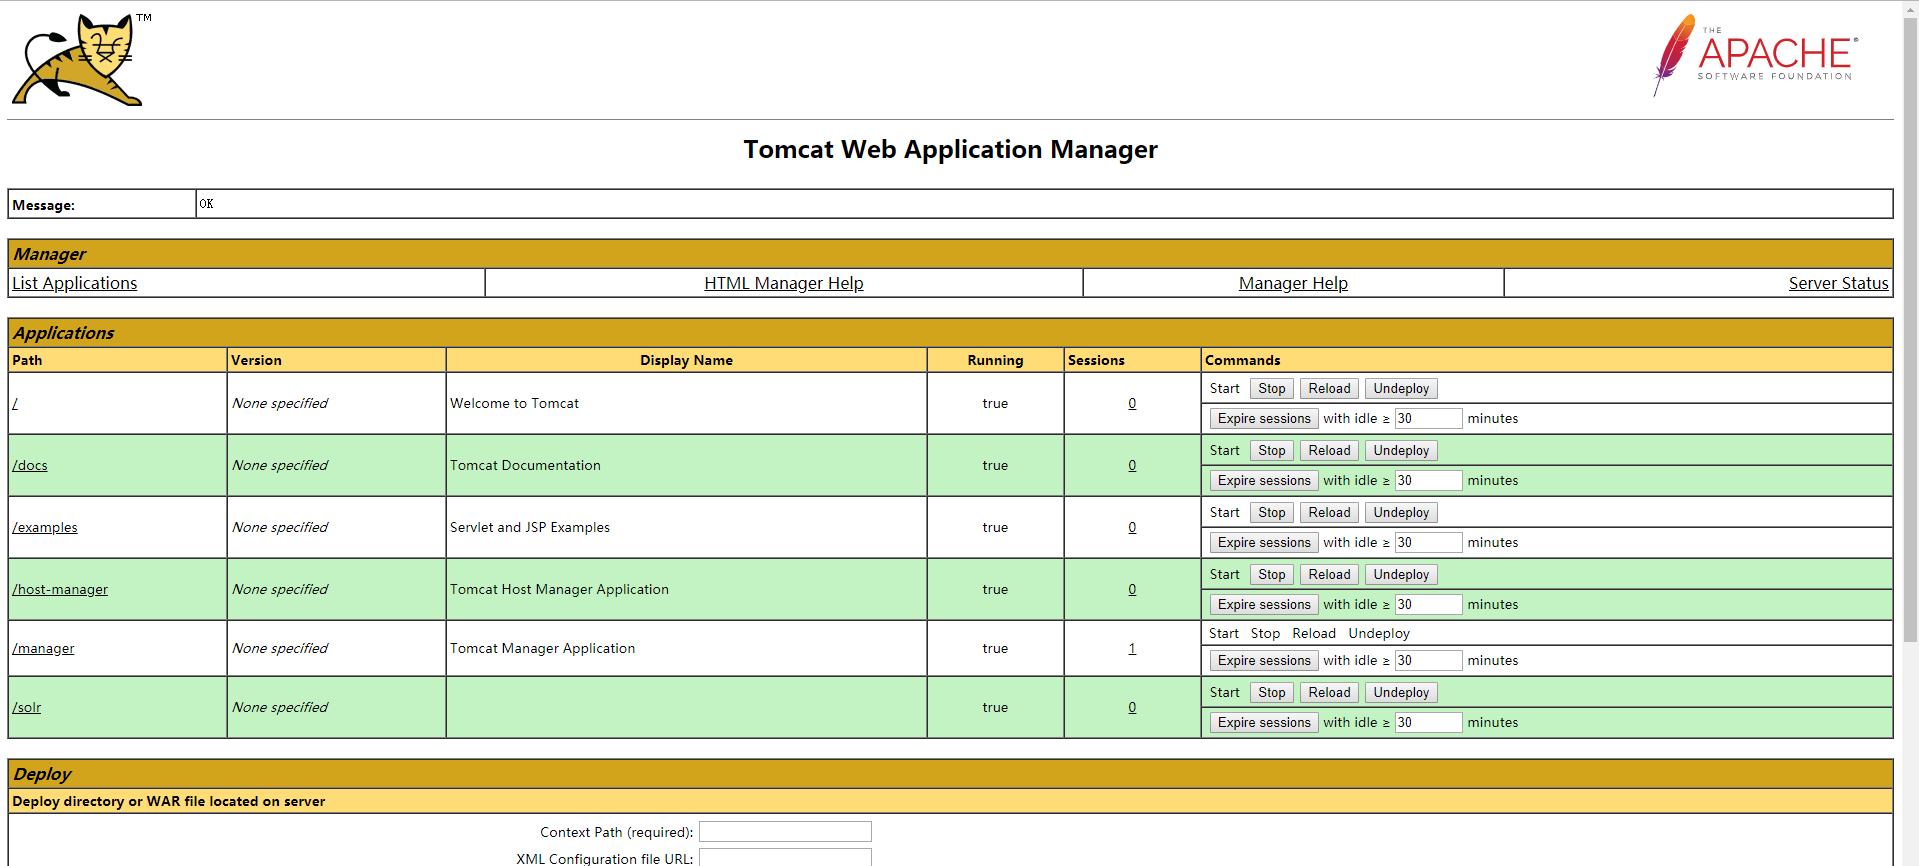Focus idle minutes field for /manager
This screenshot has width=1919, height=866.
coord(1428,661)
